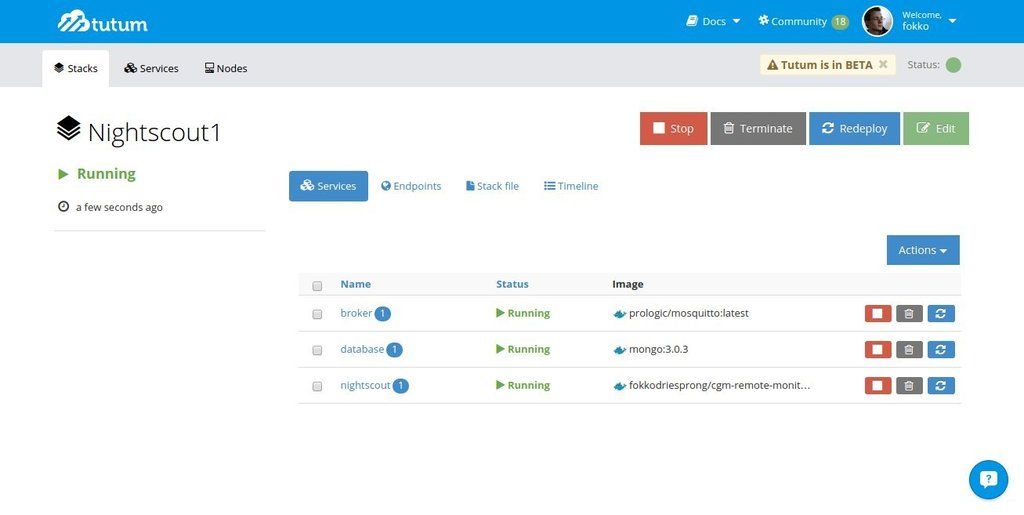Viewport: 1024px width, 515px height.
Task: Open the Timeline tab
Action: click(x=571, y=186)
